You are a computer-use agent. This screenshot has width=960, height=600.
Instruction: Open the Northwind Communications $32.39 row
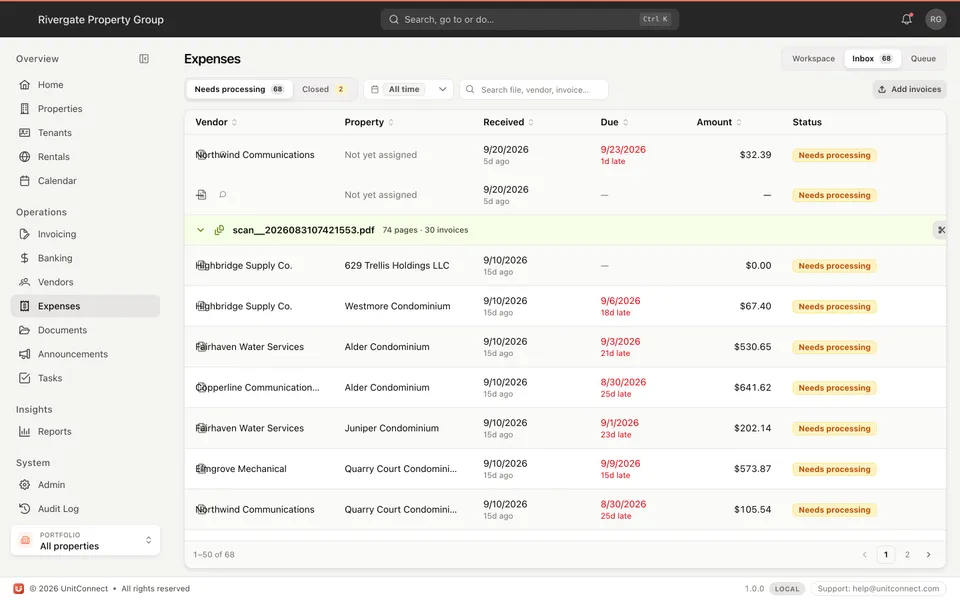[x=565, y=155]
